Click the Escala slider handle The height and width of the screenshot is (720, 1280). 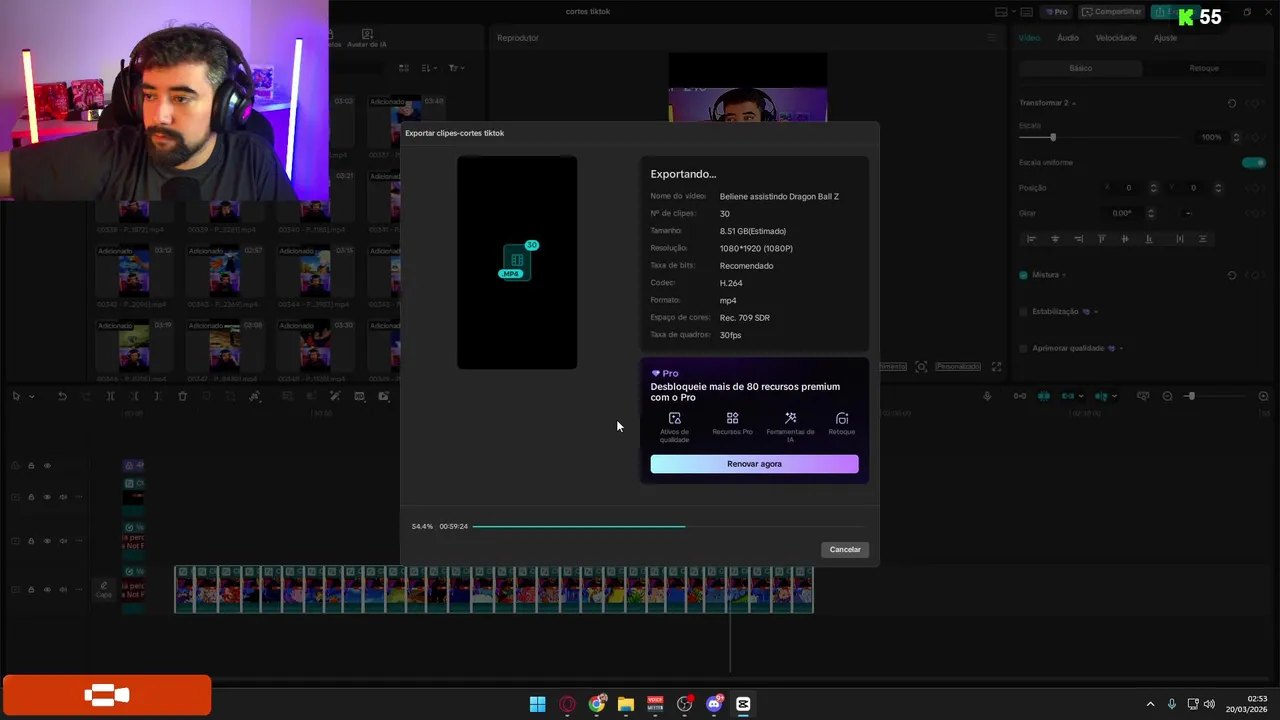(1052, 137)
